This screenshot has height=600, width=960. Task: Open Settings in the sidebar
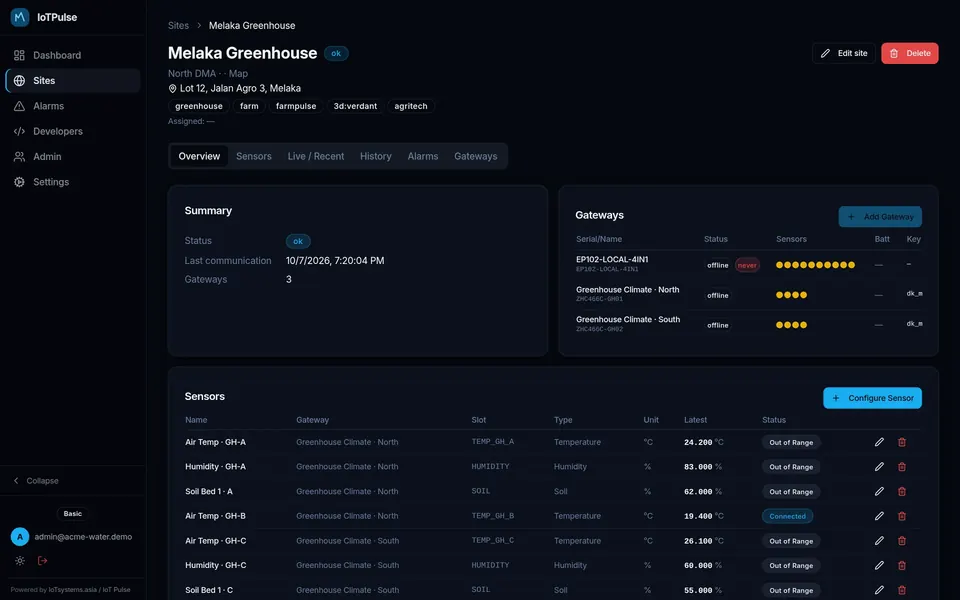coord(72,182)
